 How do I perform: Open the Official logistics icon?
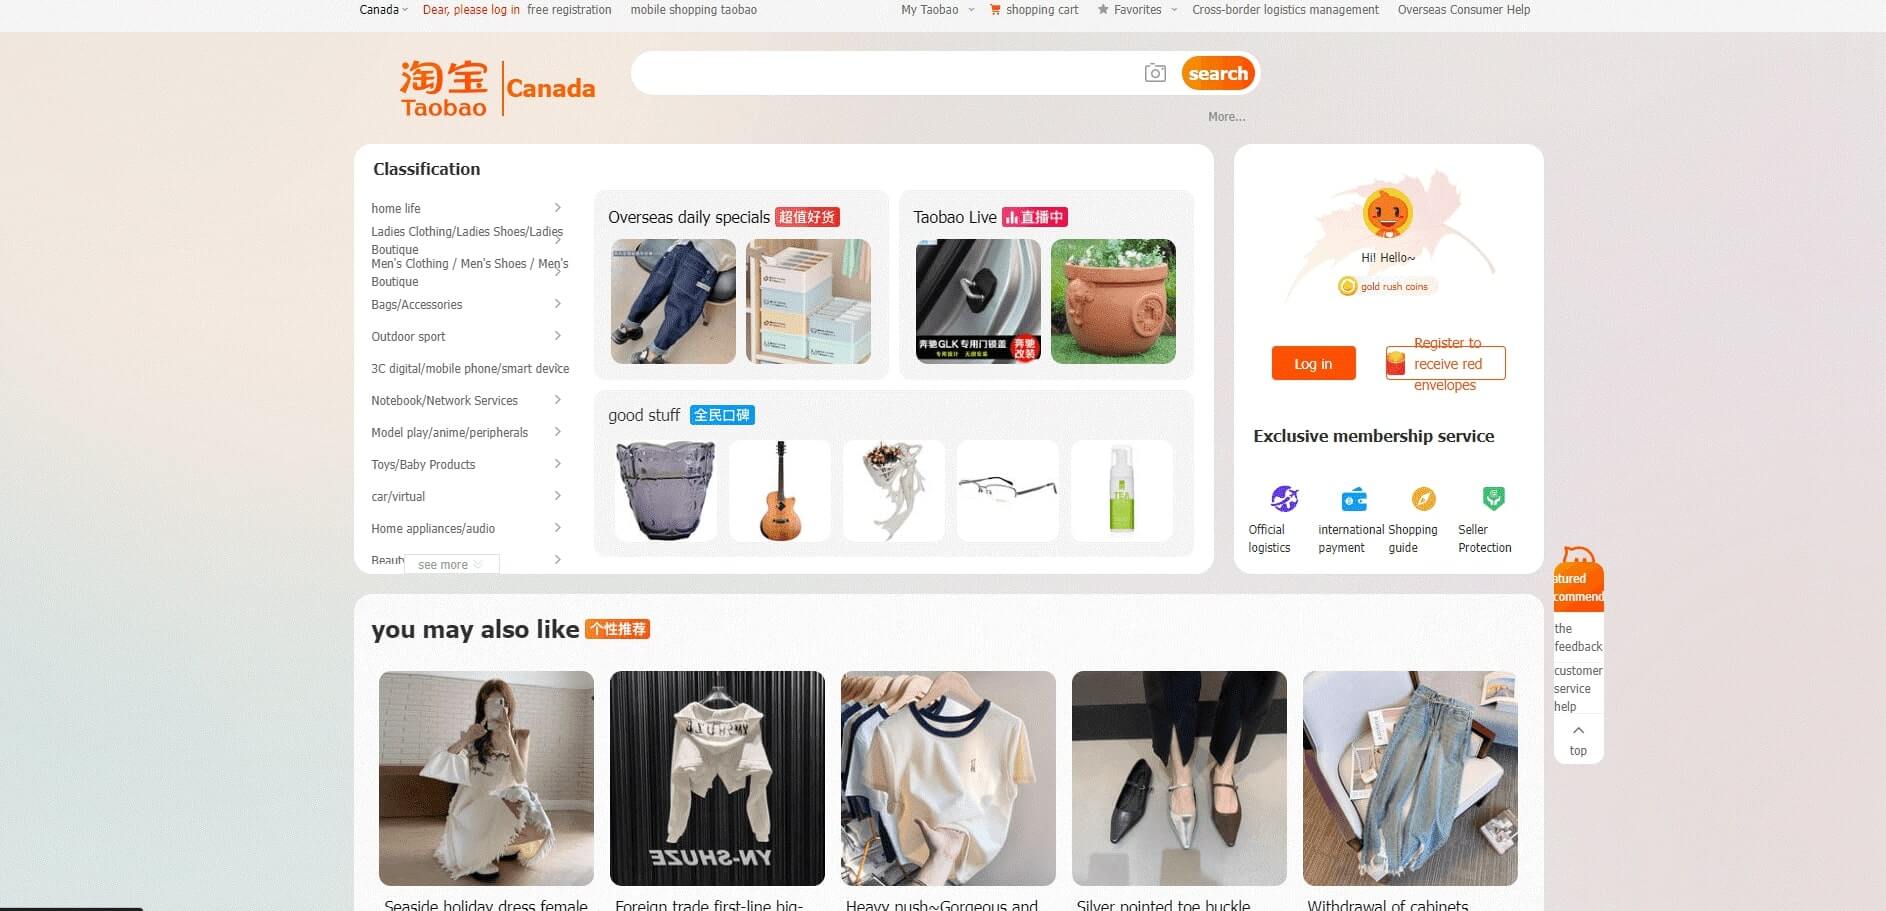[1284, 498]
